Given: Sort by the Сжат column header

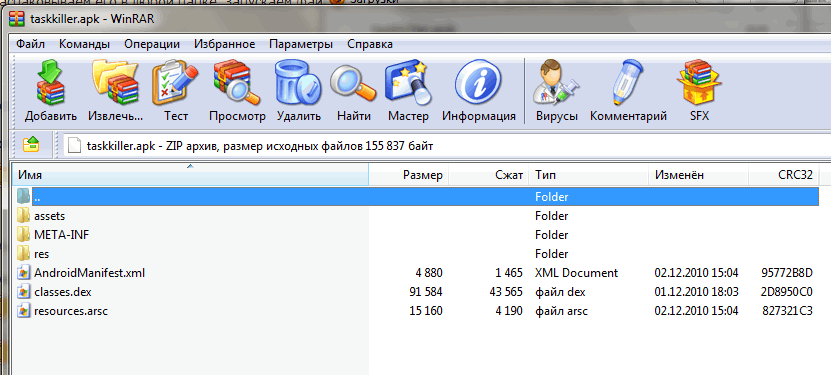Looking at the screenshot, I should coord(489,175).
